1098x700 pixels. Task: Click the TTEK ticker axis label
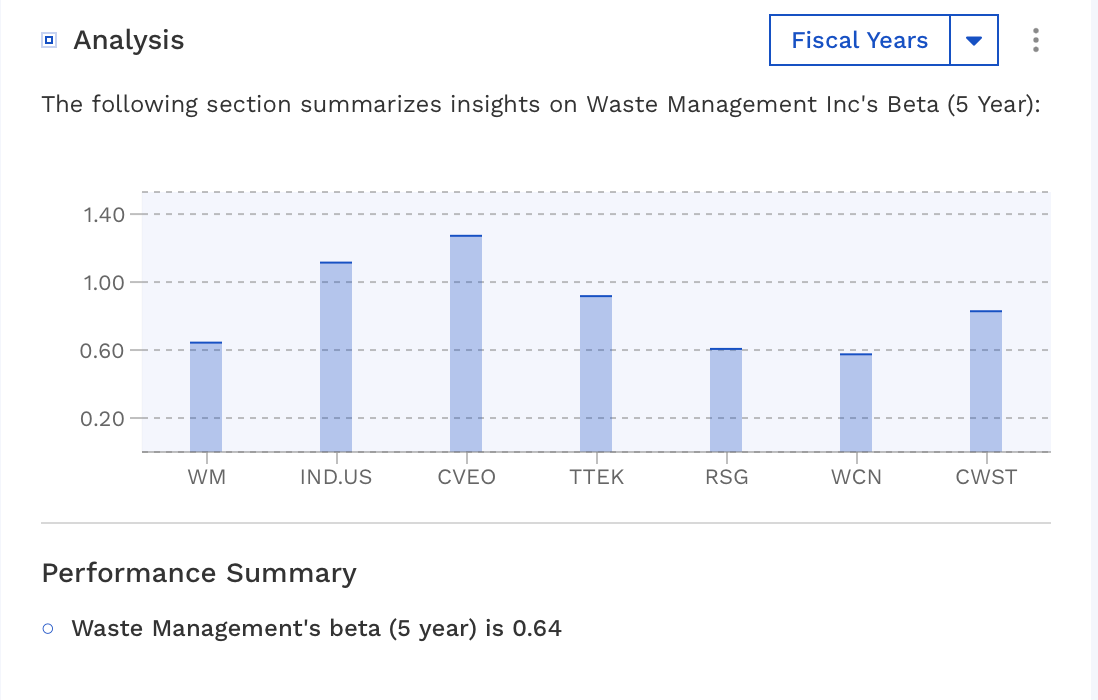(x=596, y=477)
